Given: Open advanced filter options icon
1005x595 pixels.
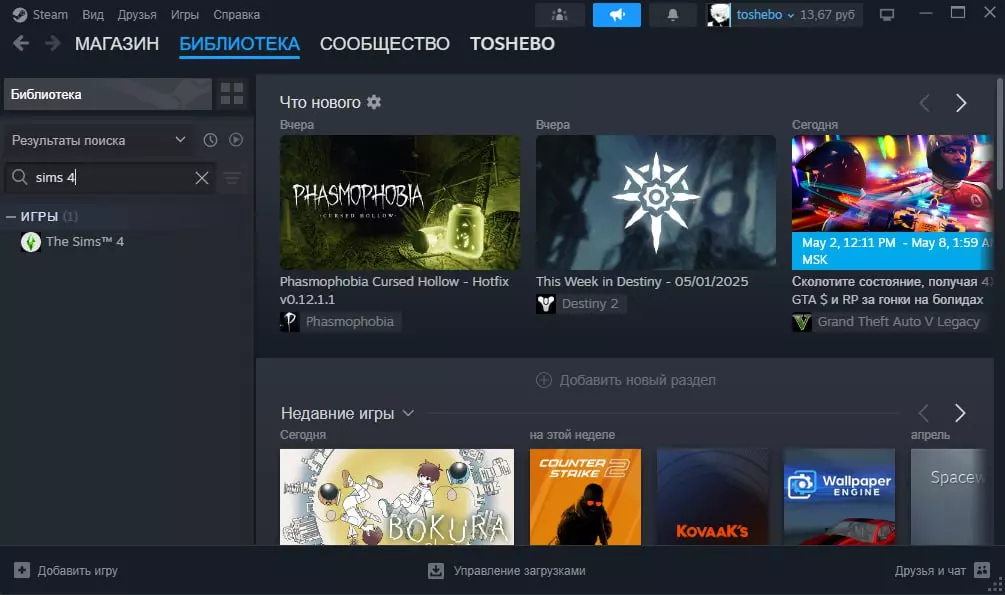Looking at the screenshot, I should click(x=232, y=178).
